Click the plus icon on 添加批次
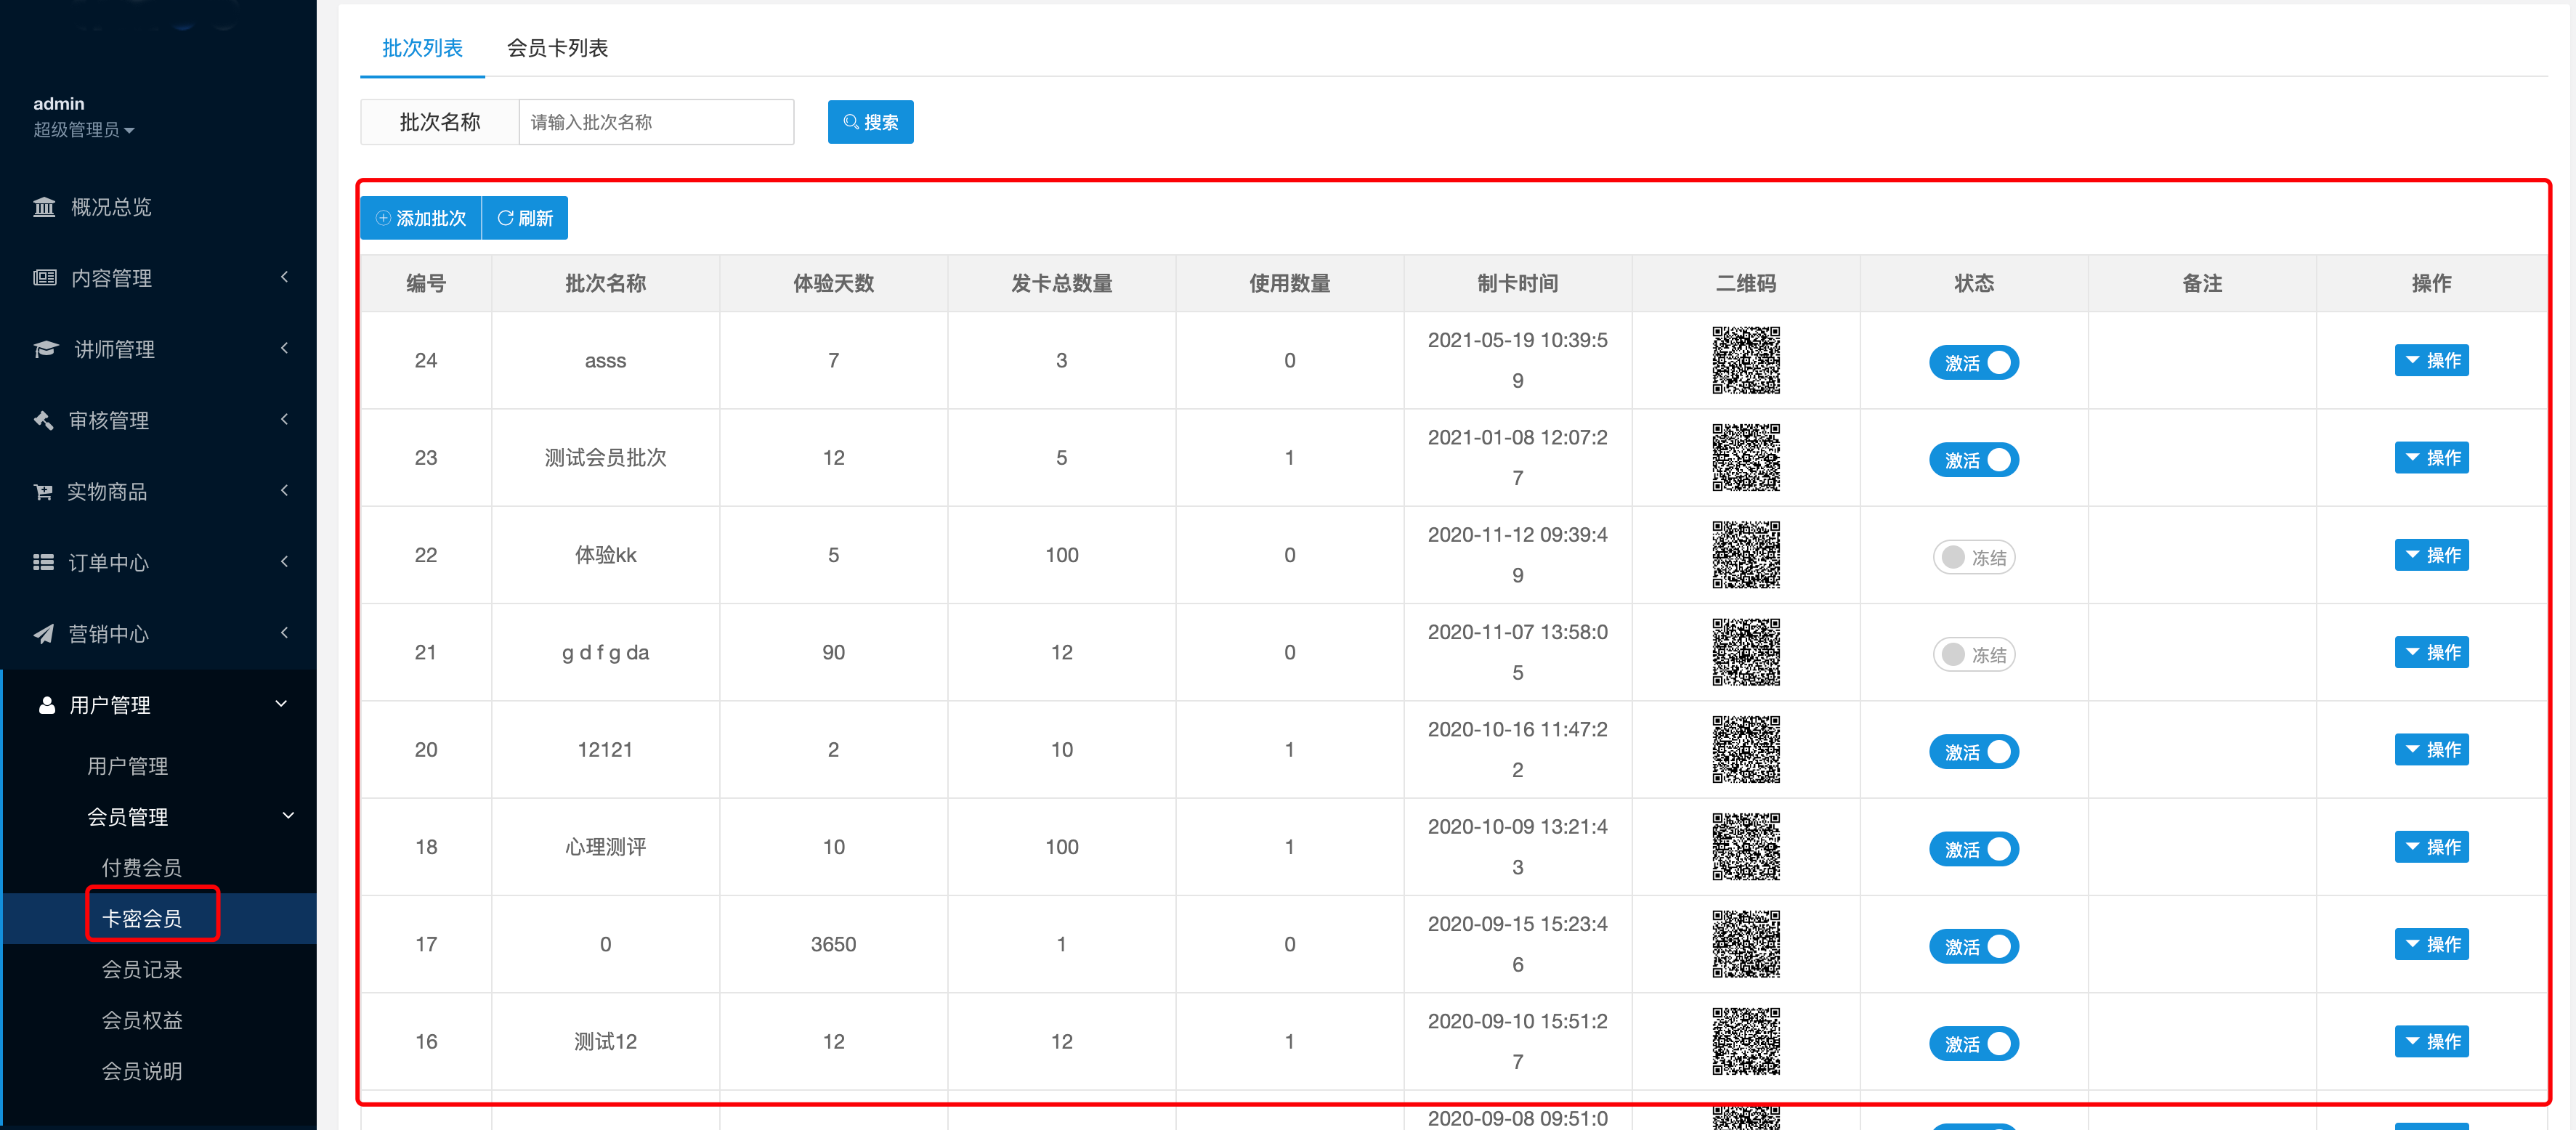This screenshot has width=2576, height=1130. [x=383, y=218]
